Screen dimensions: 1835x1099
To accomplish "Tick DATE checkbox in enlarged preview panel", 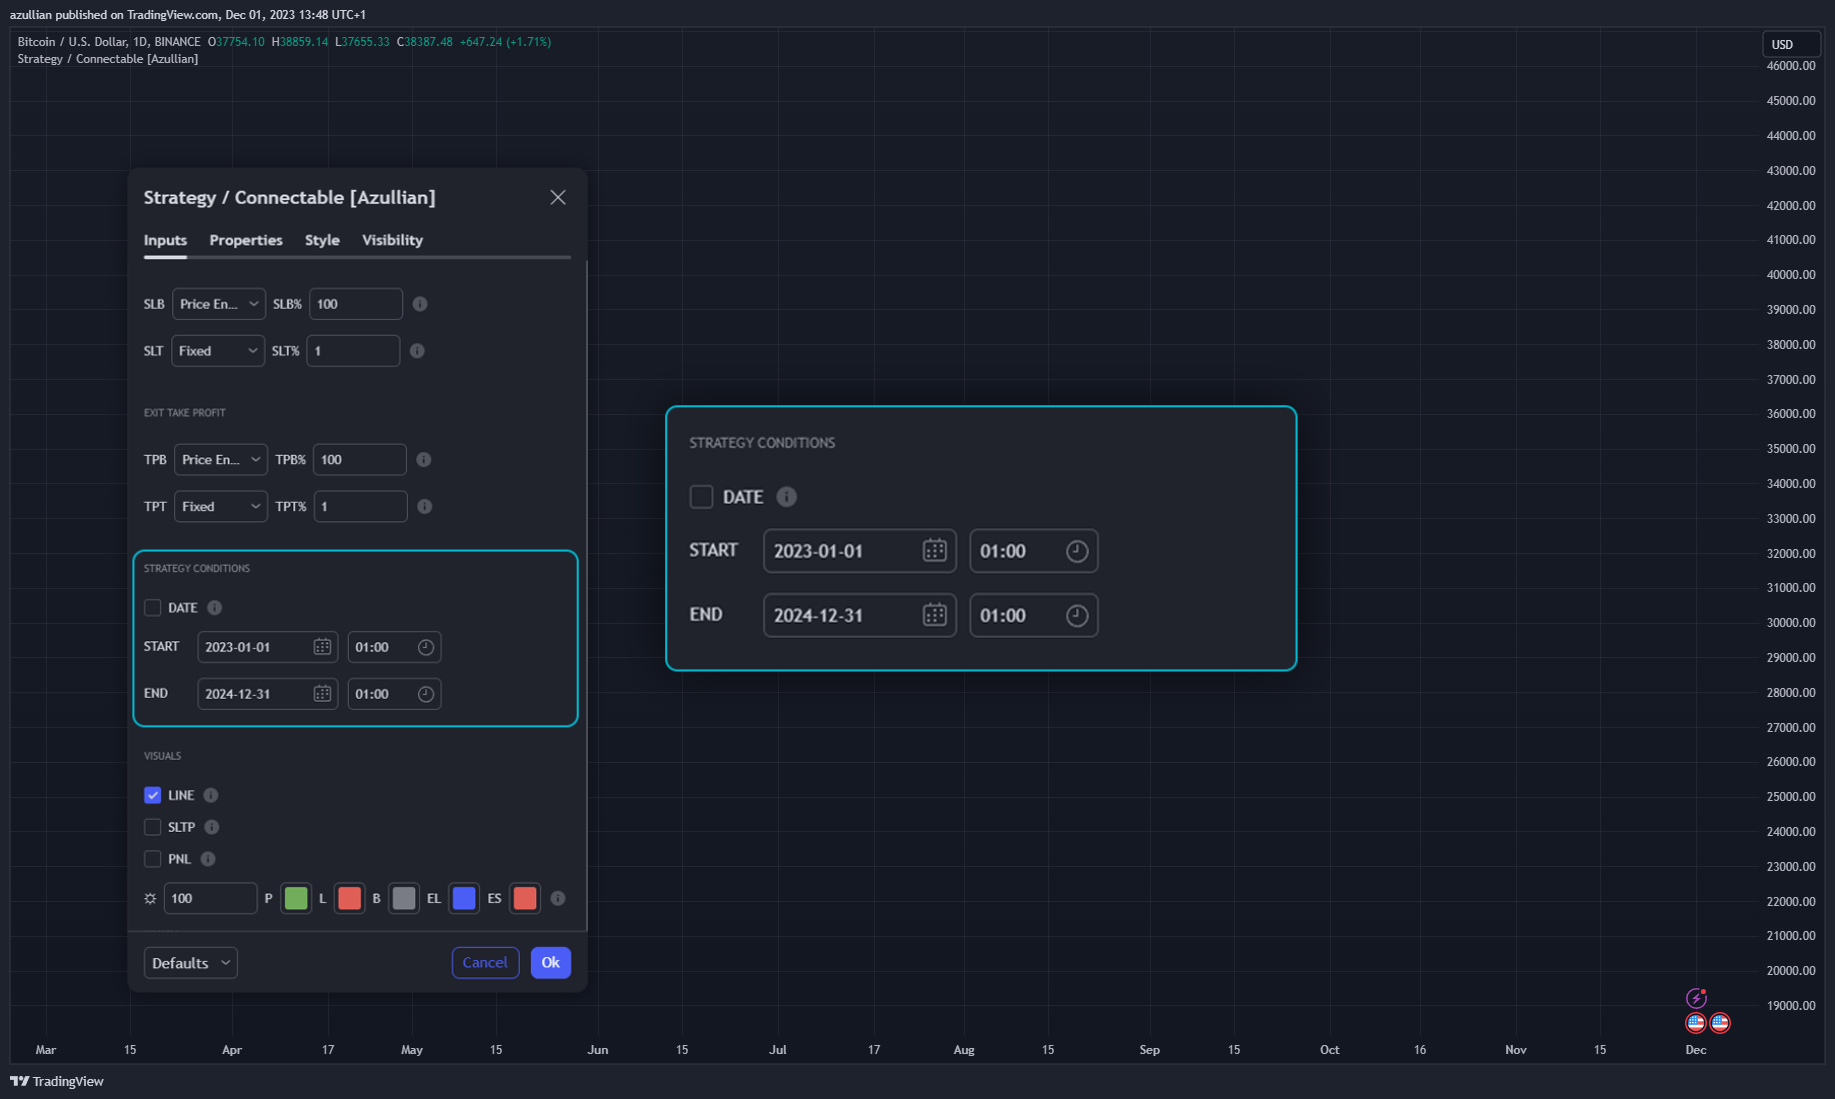I will (702, 497).
